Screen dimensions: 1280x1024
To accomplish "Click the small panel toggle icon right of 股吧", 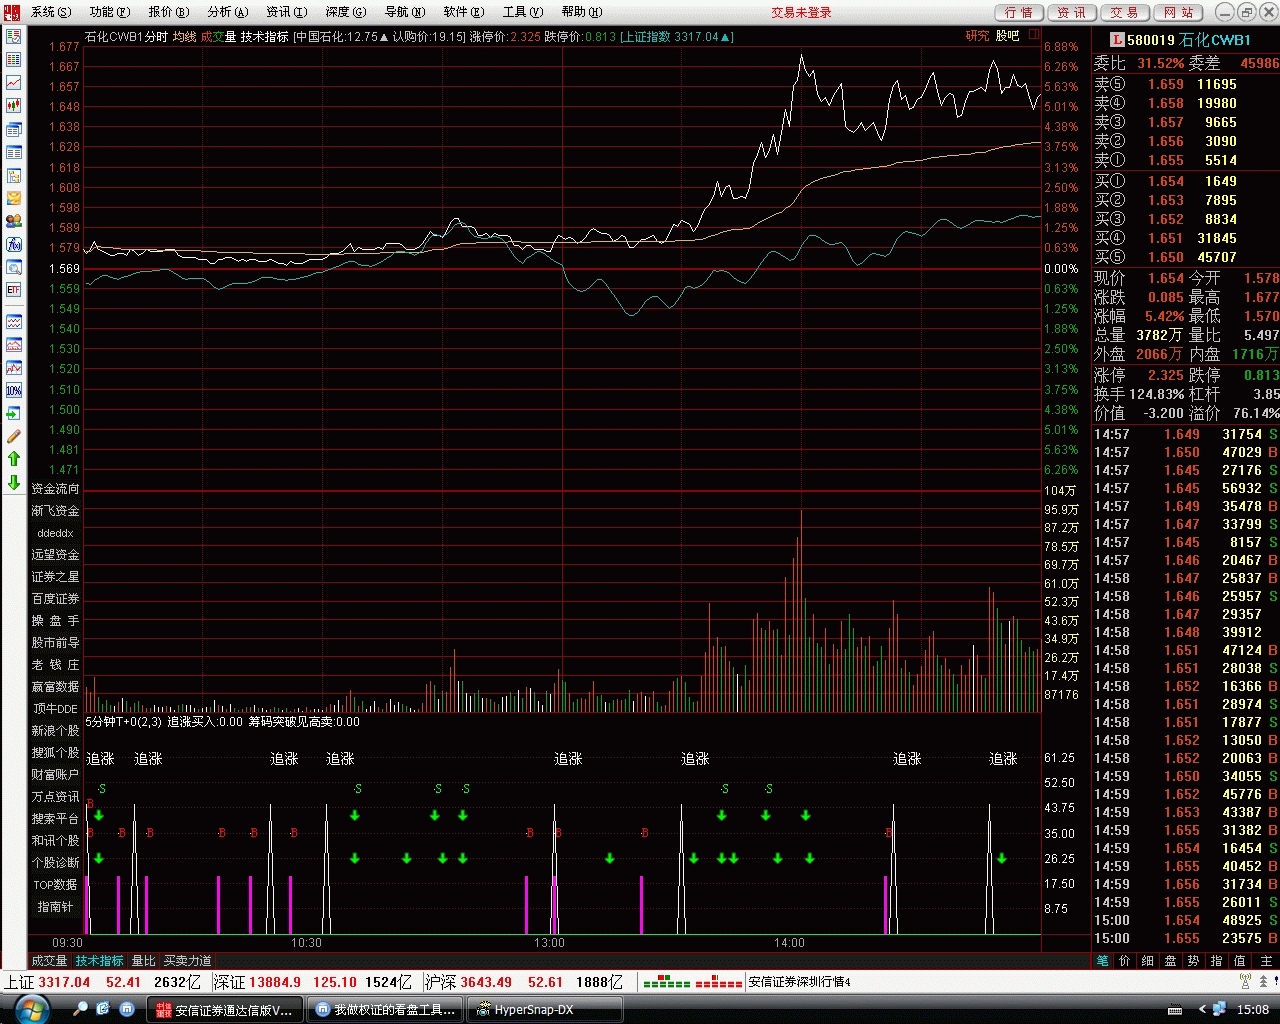I will (x=1035, y=35).
